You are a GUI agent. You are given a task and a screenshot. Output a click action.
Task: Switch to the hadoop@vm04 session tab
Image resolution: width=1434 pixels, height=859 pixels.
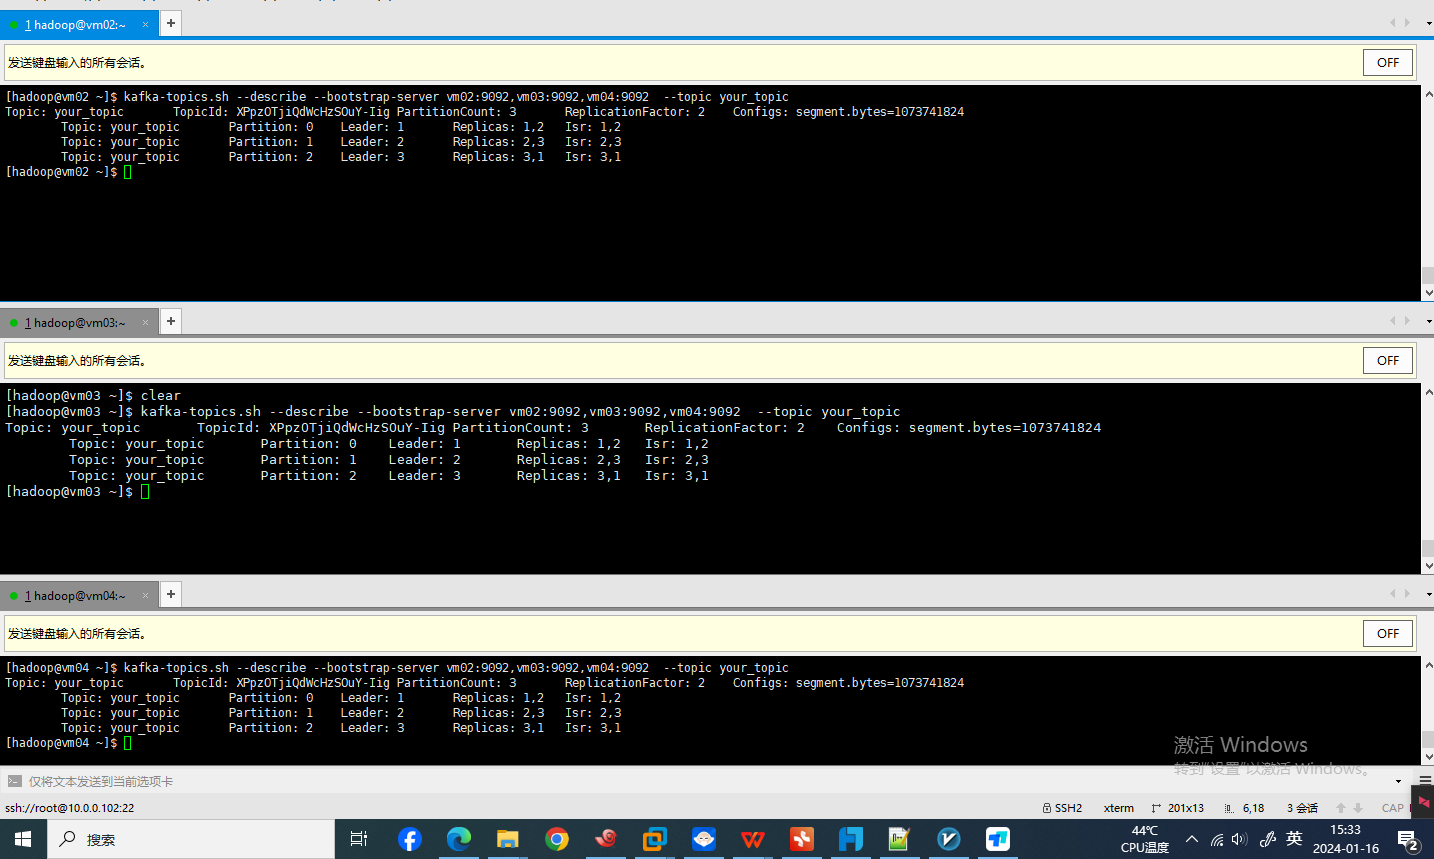point(80,595)
